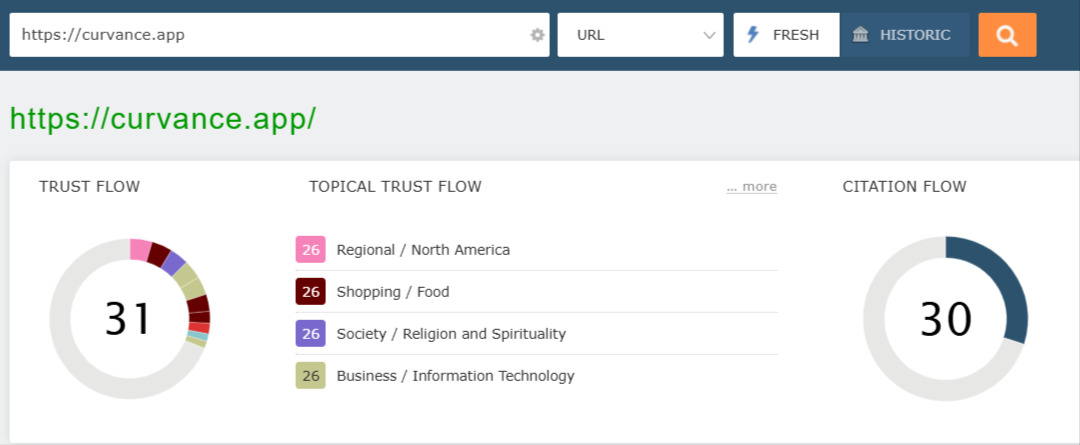The height and width of the screenshot is (445, 1080).
Task: Select Society / Religion and Spirituality topic
Action: (x=451, y=334)
